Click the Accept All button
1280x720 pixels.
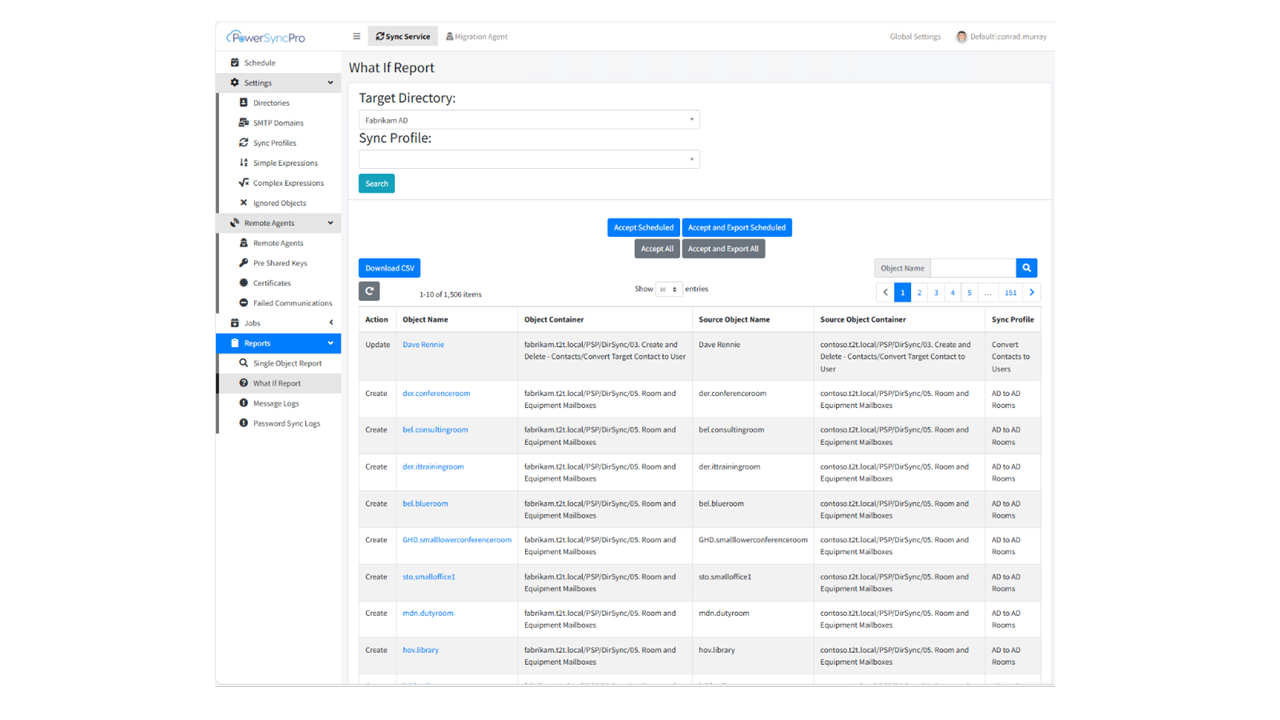pos(657,249)
